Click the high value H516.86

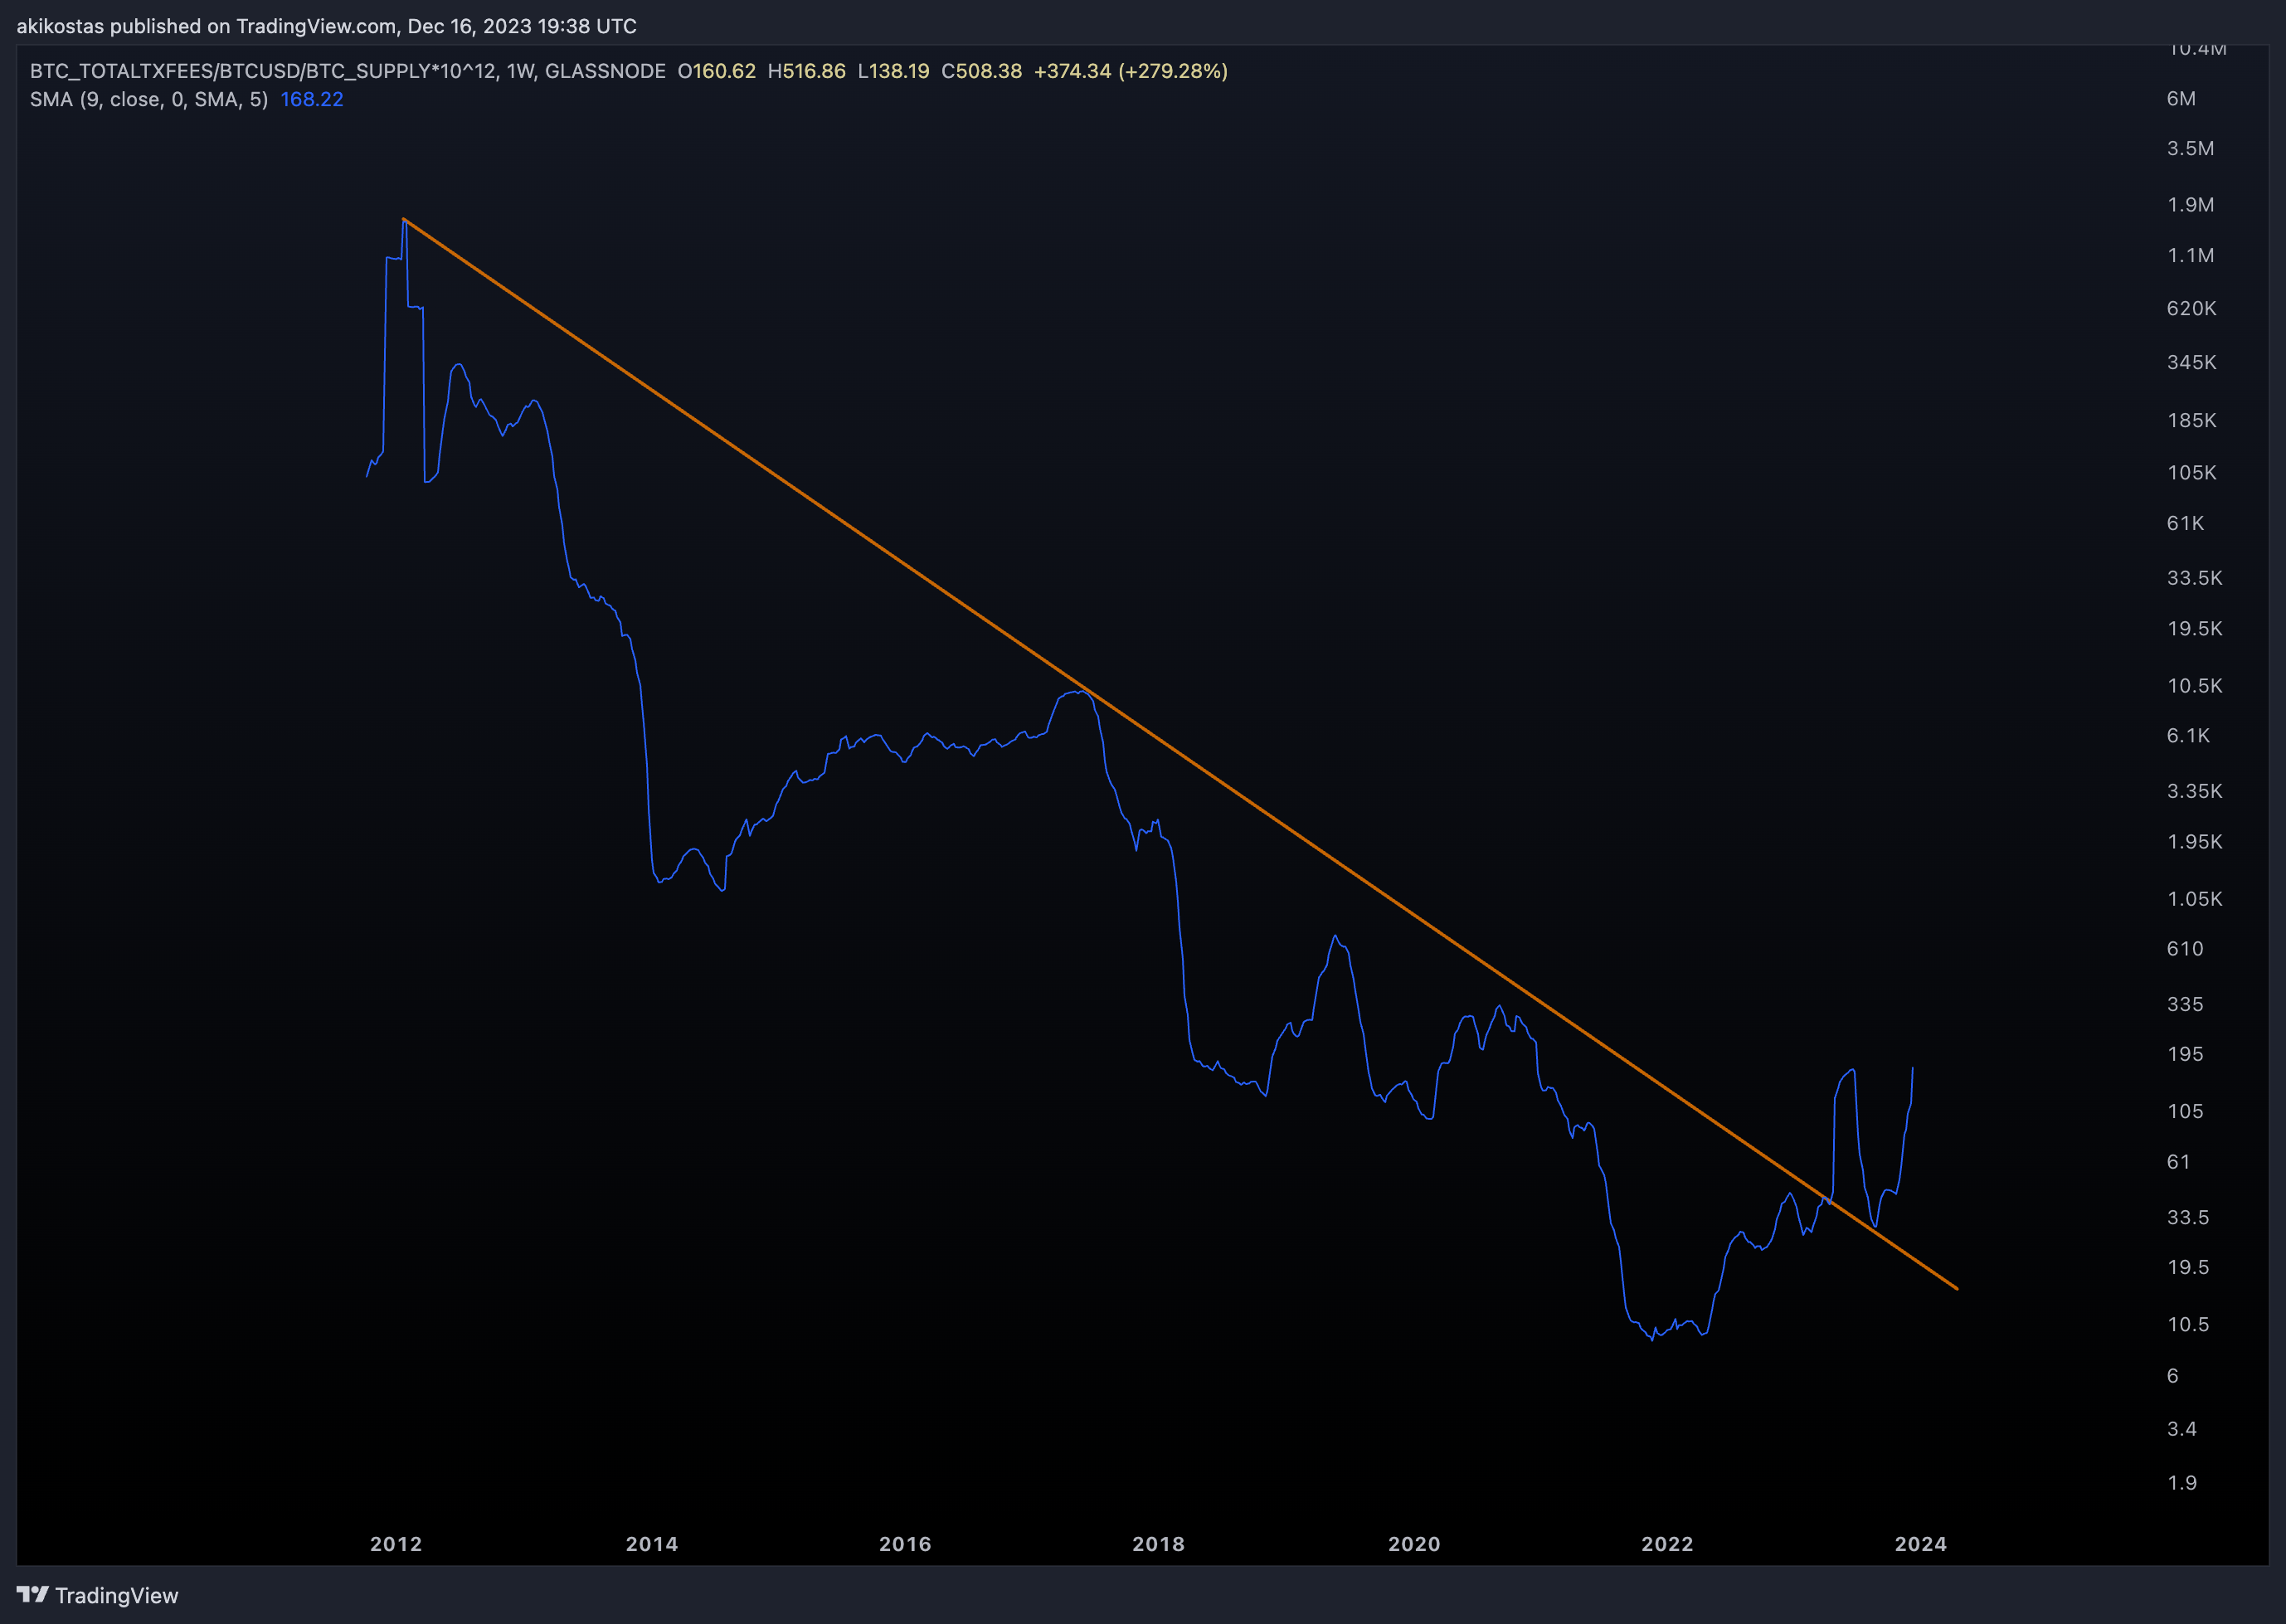point(806,71)
